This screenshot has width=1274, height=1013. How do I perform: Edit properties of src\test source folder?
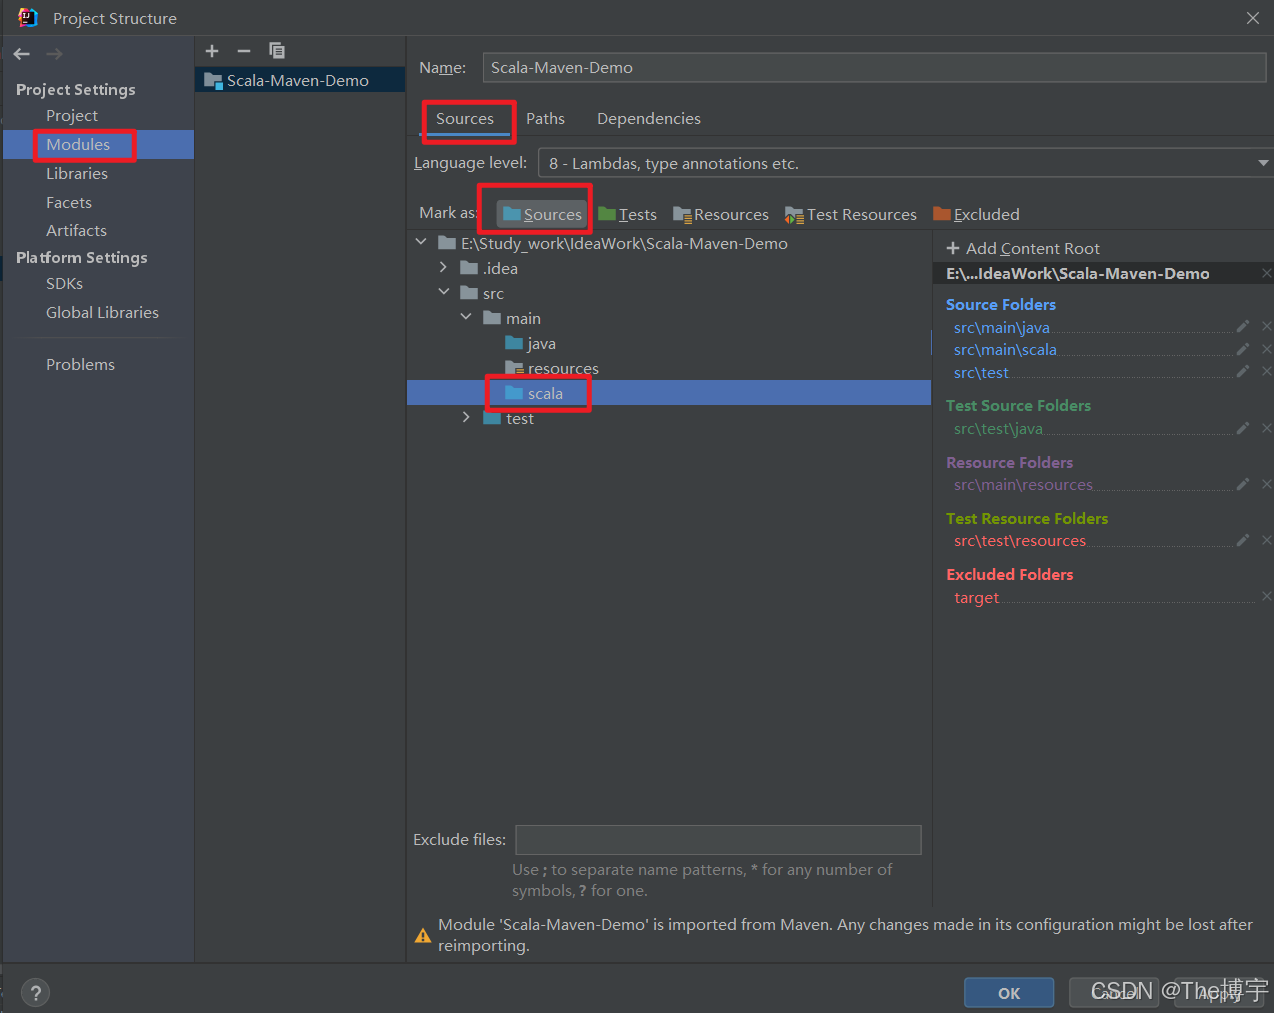[x=1243, y=372]
